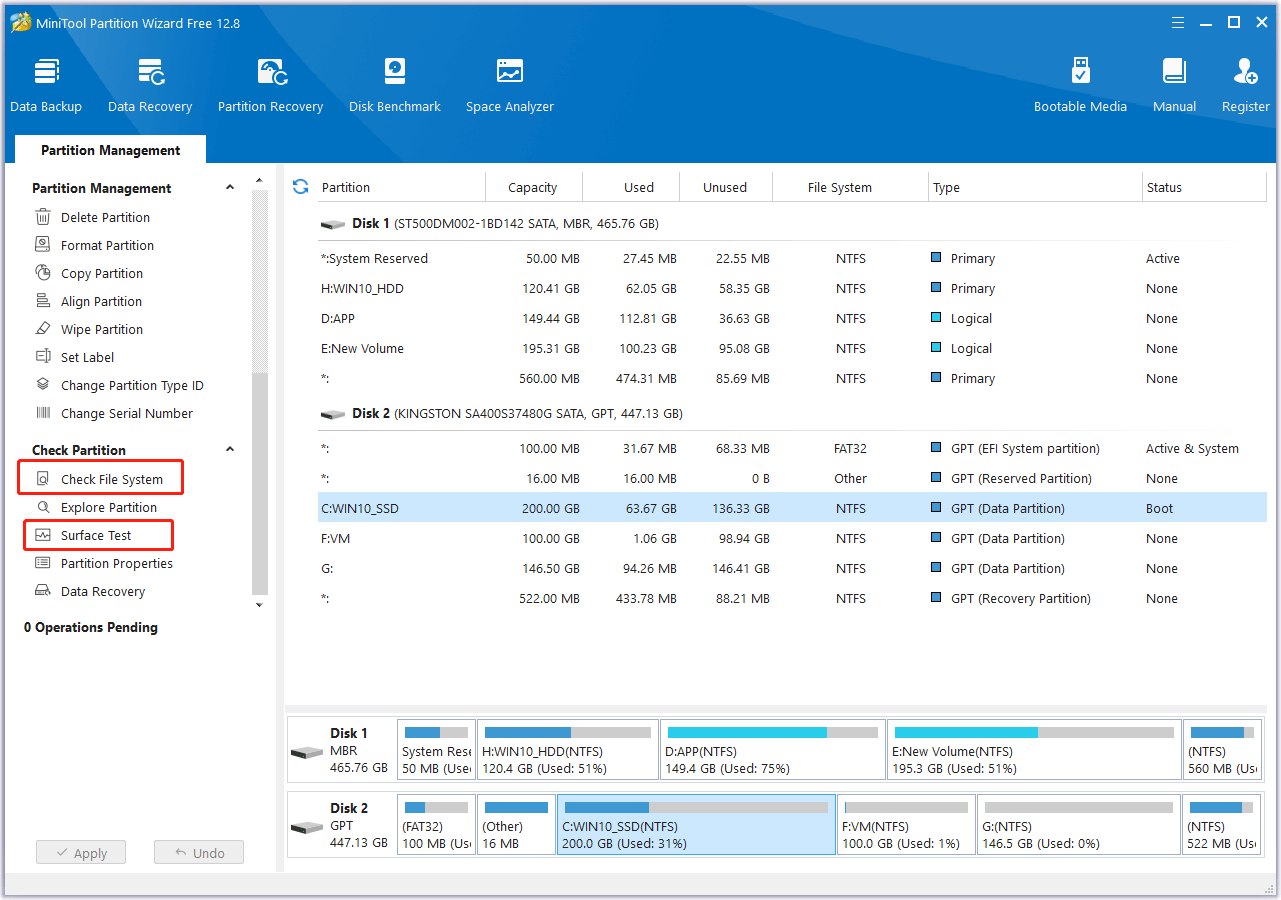Select F:VM(NTFS) block in Disk 2 map

point(906,824)
